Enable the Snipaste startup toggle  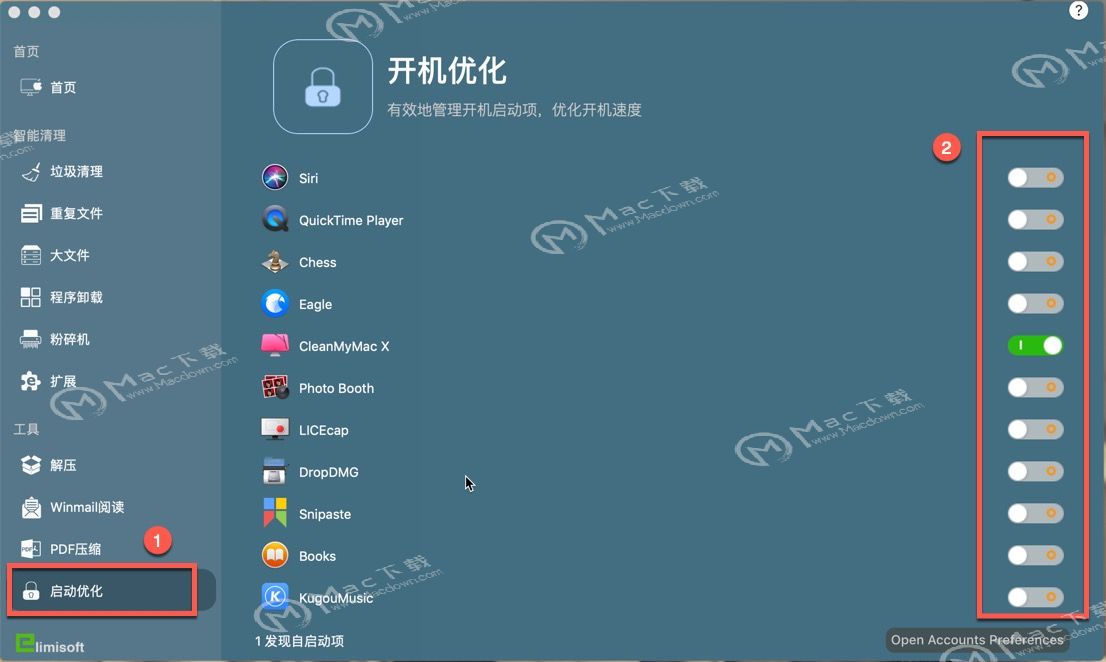pos(1035,513)
